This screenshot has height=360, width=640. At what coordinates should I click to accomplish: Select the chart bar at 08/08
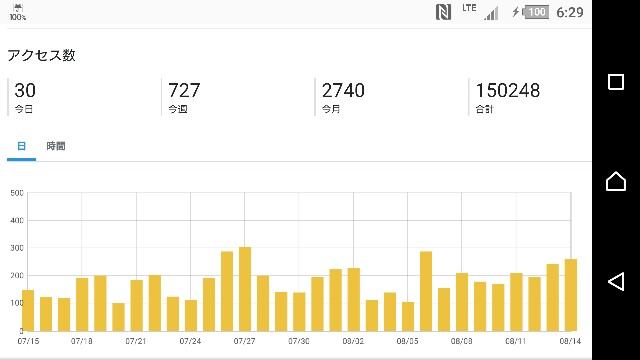pyautogui.click(x=462, y=302)
